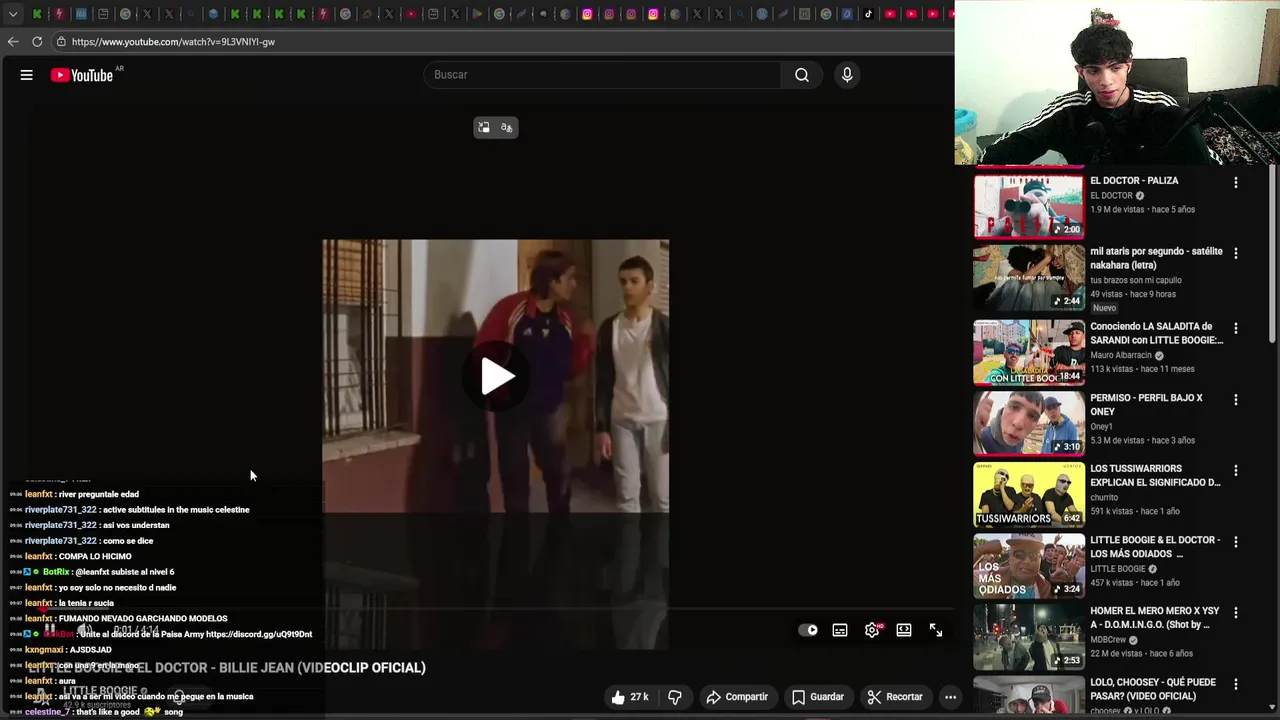Open title LITTLE BOOGIE & EL DOCTOR - LOS MÁS ODIADOS

coord(1155,546)
